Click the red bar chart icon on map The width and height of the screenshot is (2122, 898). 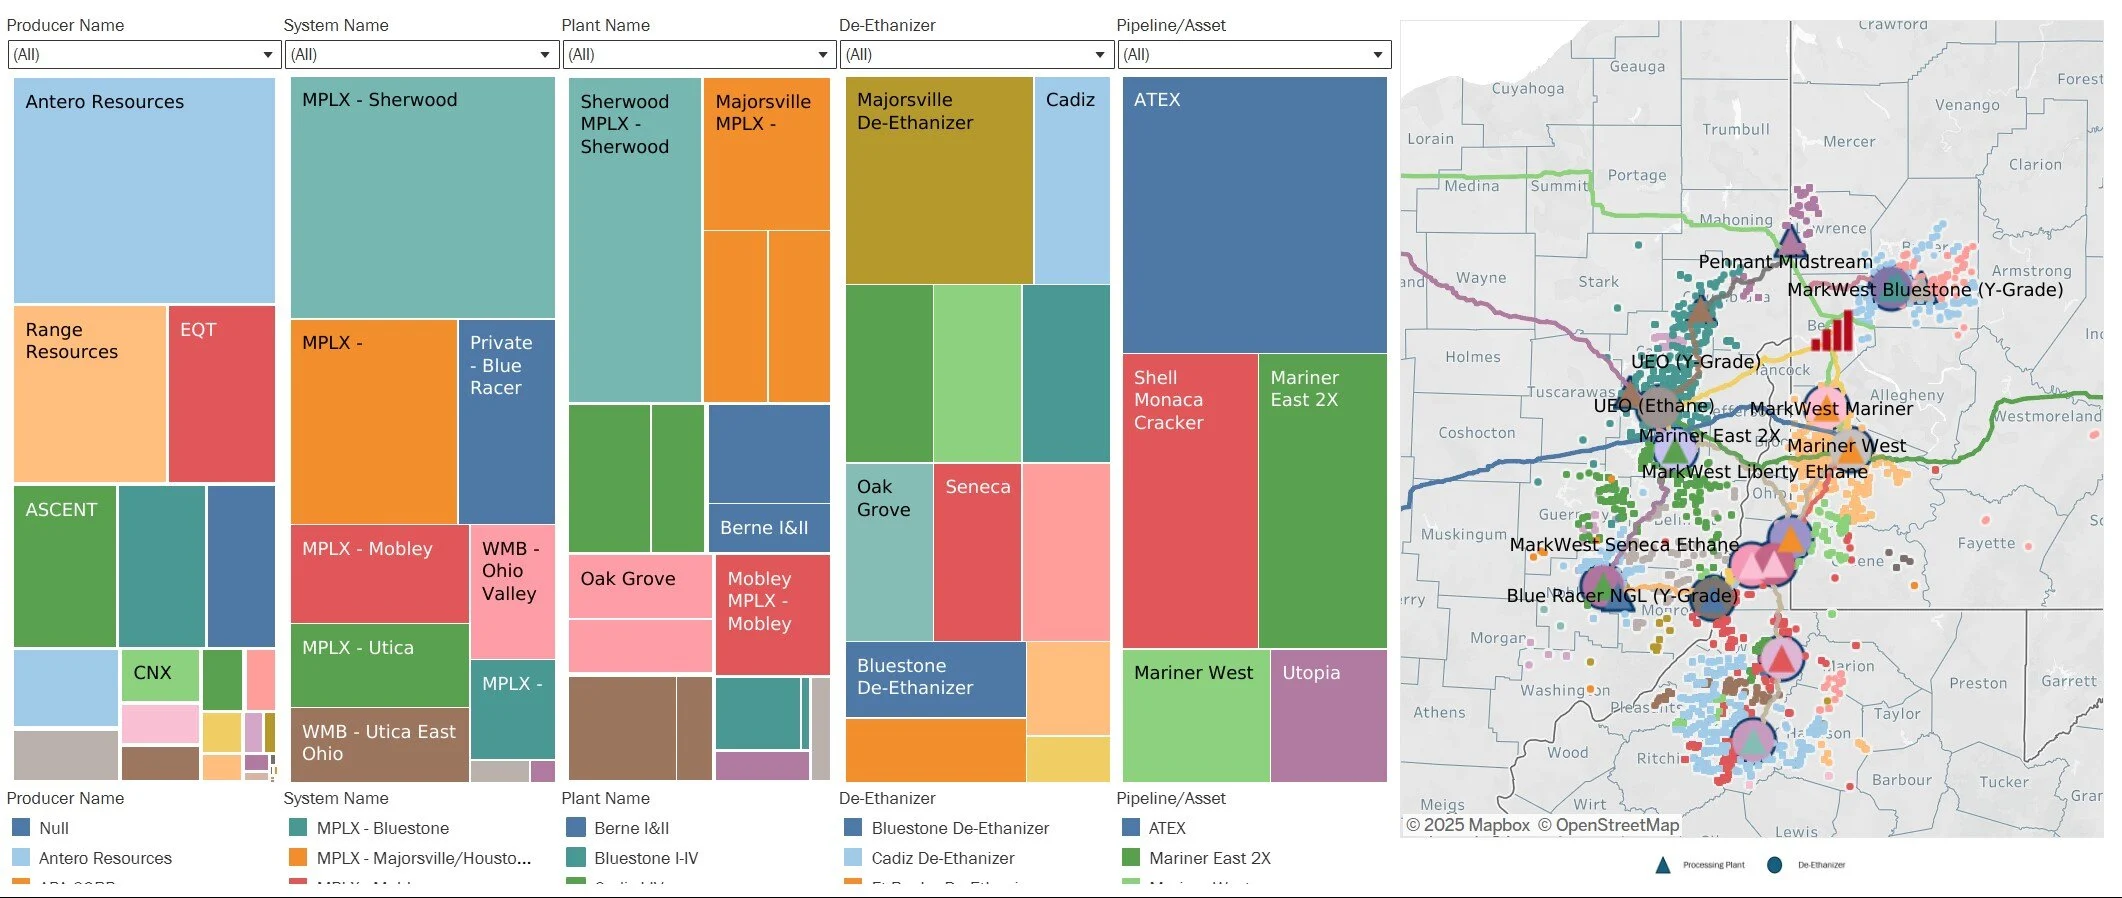click(1832, 331)
